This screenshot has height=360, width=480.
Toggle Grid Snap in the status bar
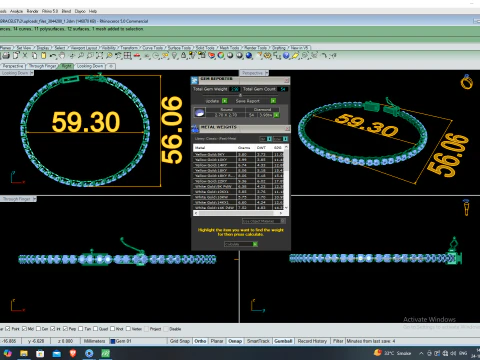tap(180, 341)
